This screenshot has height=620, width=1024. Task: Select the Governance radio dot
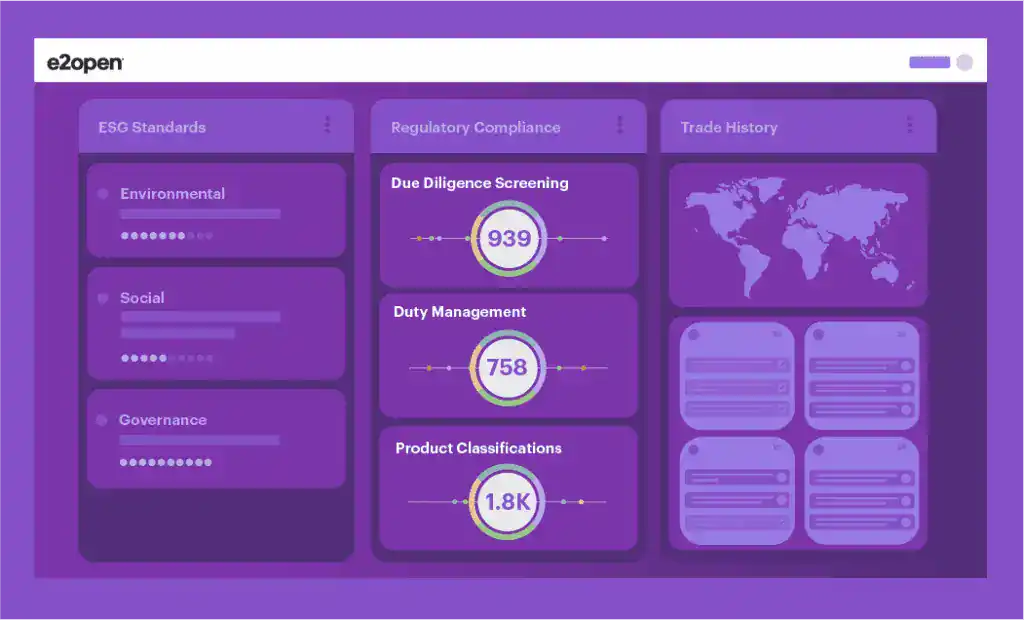click(101, 420)
